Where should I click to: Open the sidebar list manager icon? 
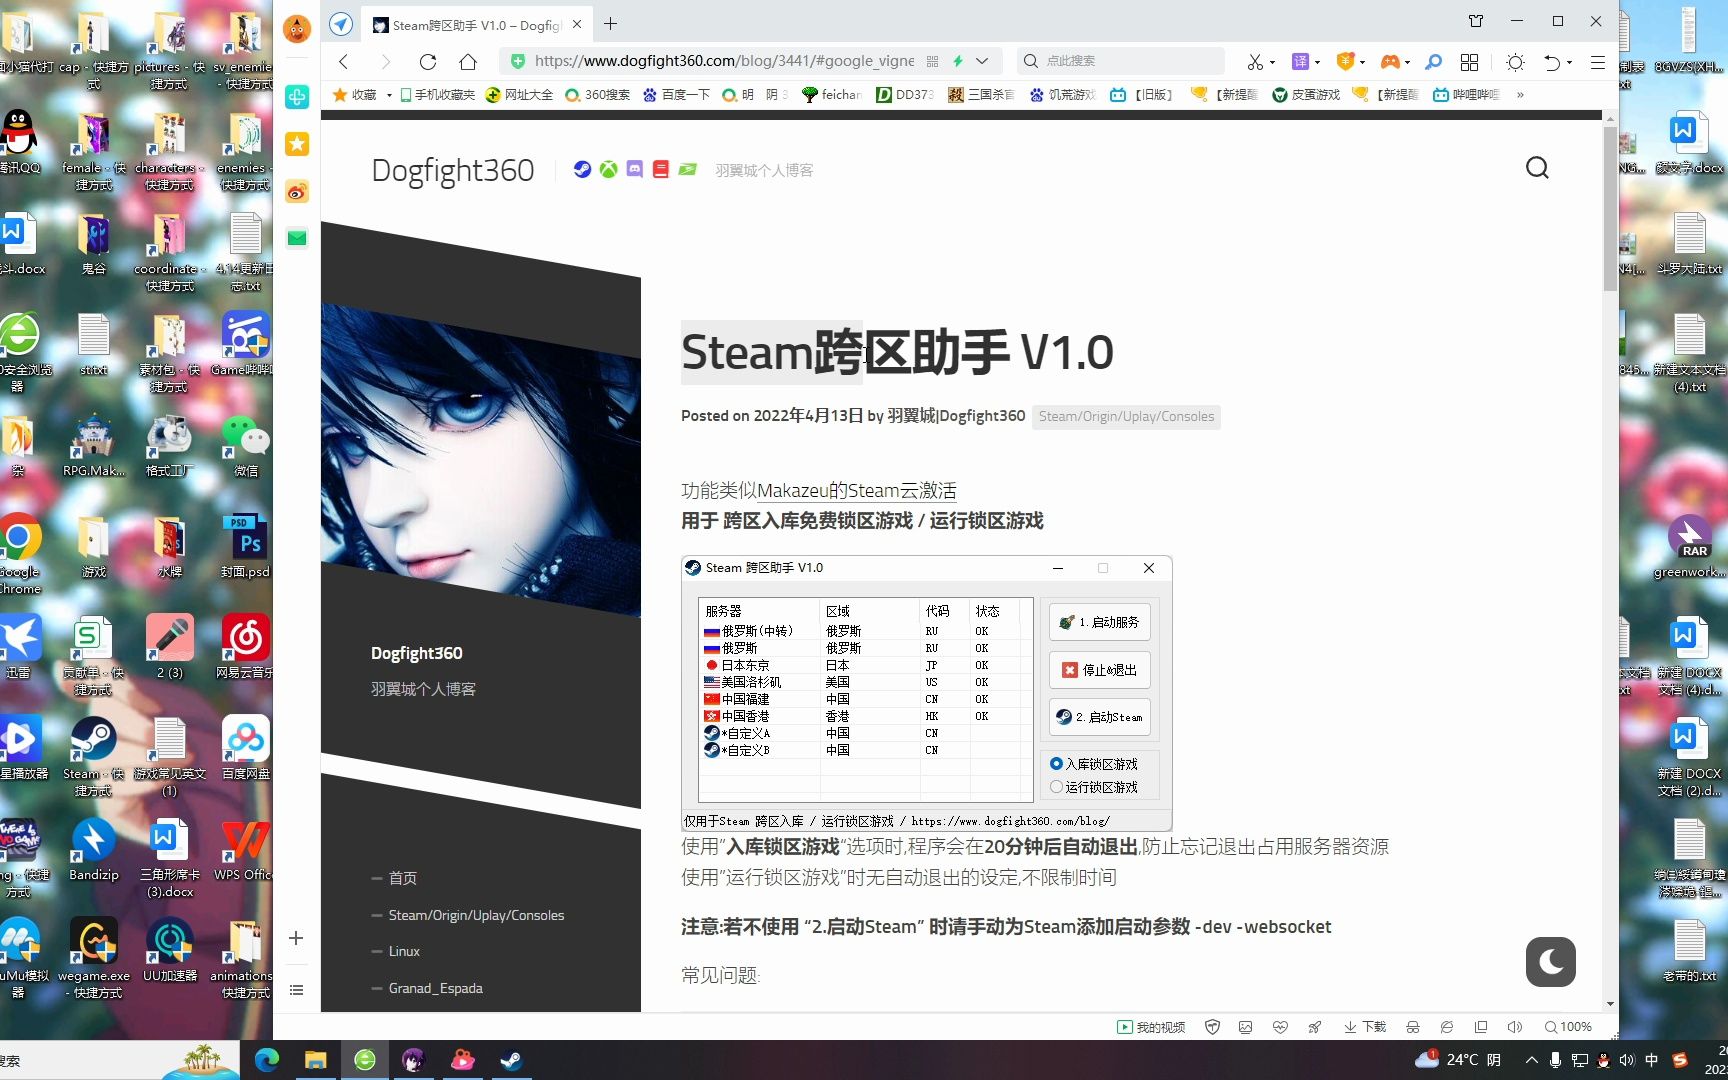pos(296,990)
